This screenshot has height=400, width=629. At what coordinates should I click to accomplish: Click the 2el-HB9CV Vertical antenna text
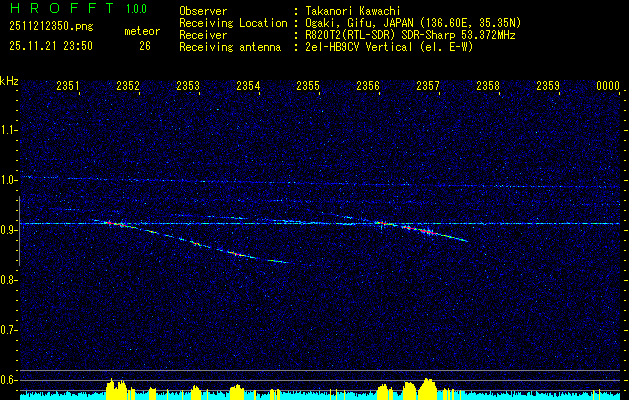389,47
